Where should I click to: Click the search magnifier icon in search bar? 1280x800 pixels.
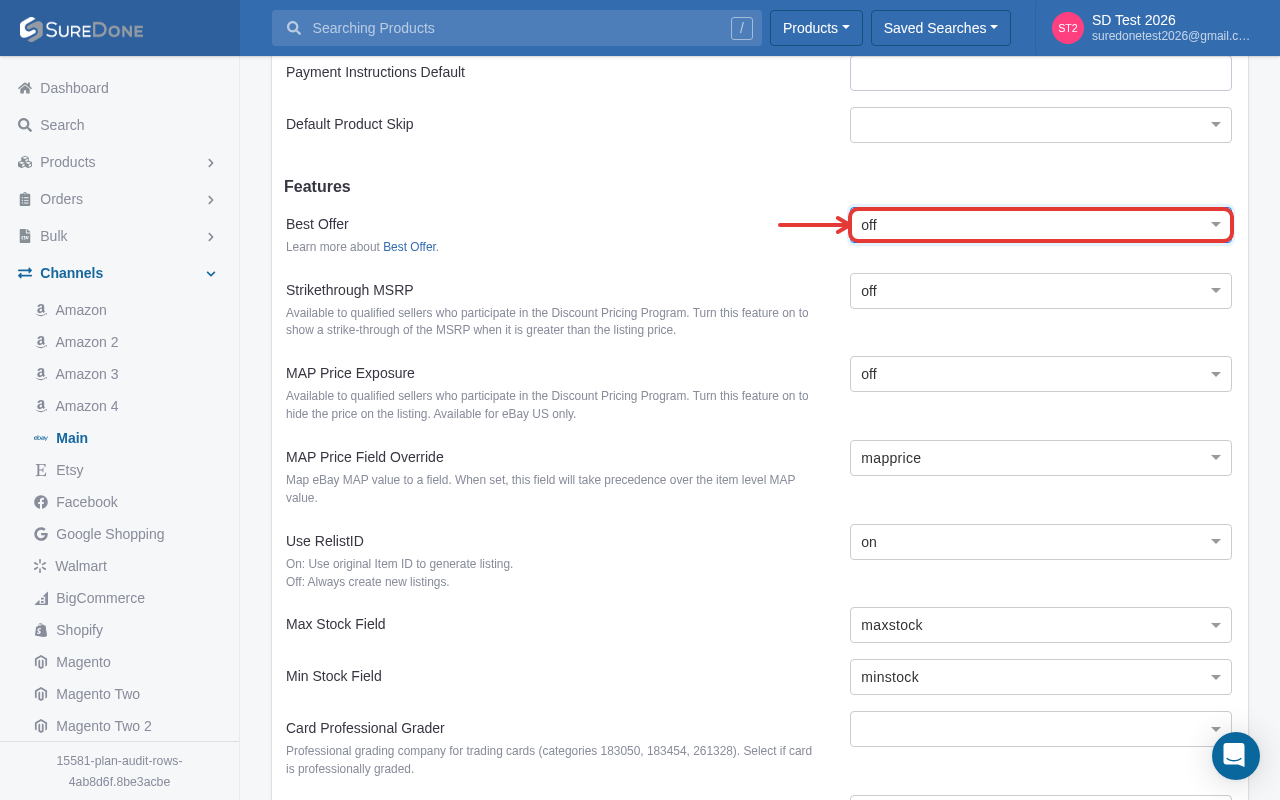[294, 28]
